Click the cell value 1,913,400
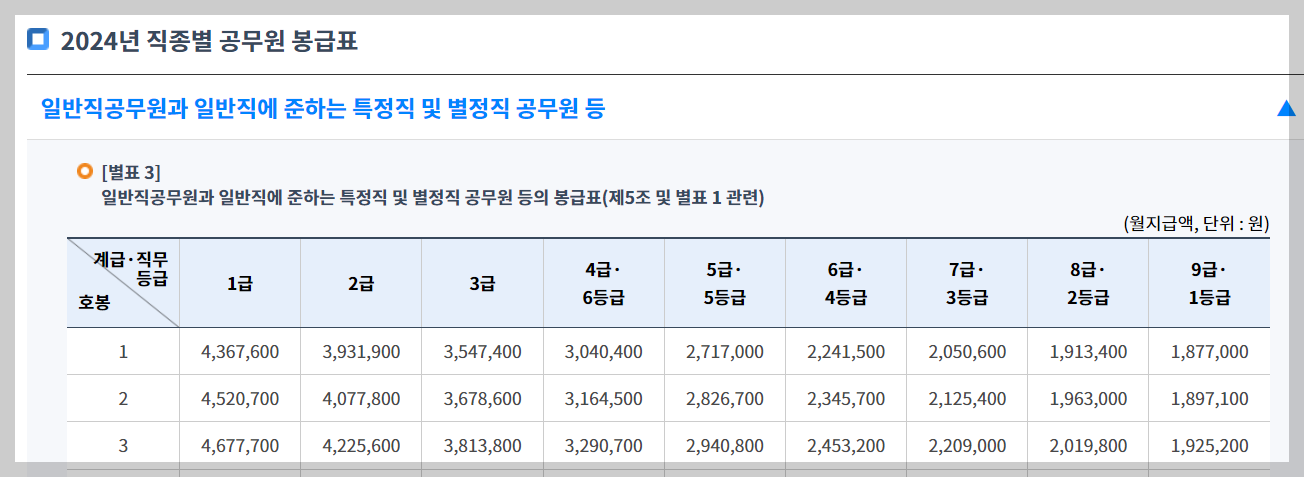Image resolution: width=1304 pixels, height=477 pixels. coord(1088,352)
